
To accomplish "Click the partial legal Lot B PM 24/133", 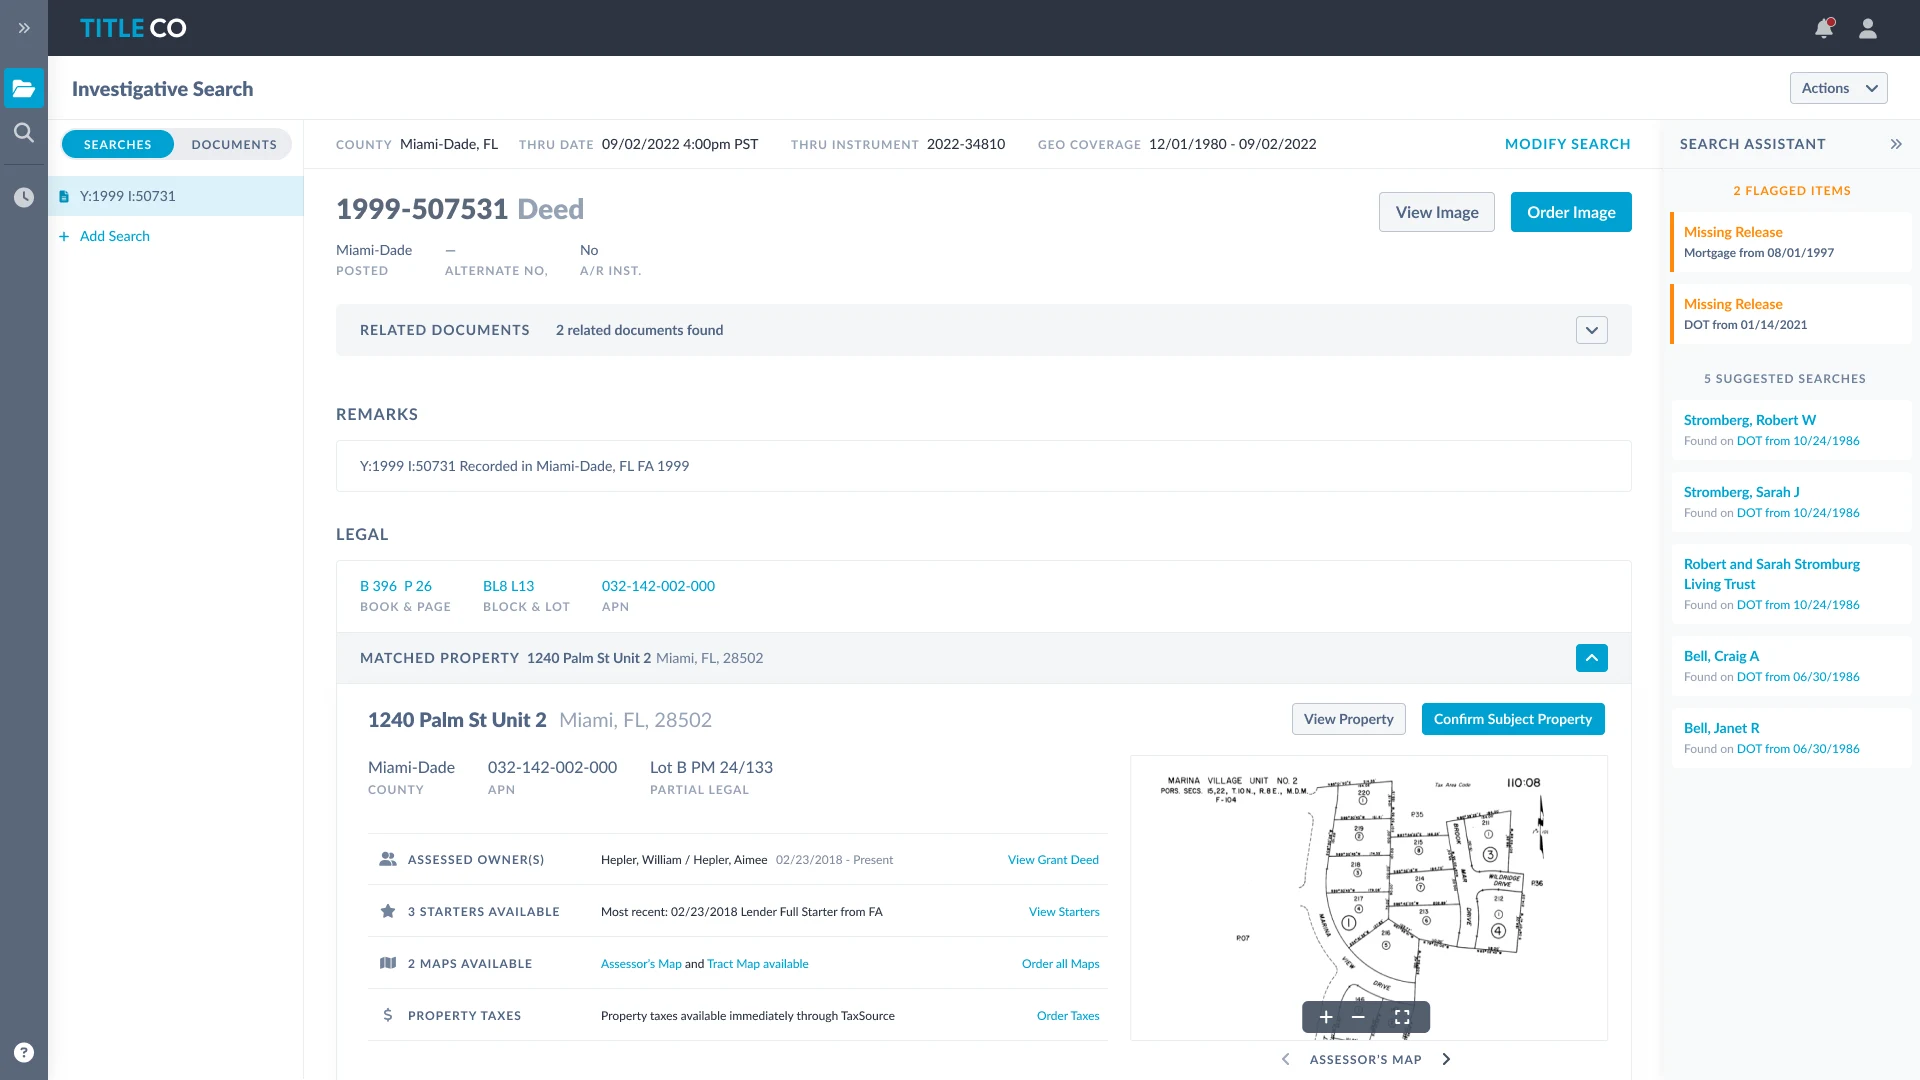I will 711,767.
